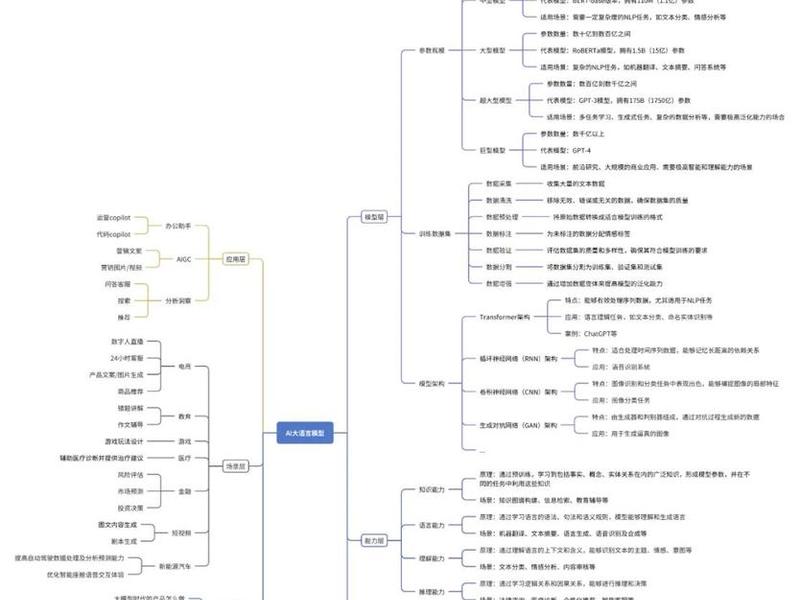This screenshot has width=800, height=600.
Task: Click the '理解能力' node
Action: coord(432,559)
